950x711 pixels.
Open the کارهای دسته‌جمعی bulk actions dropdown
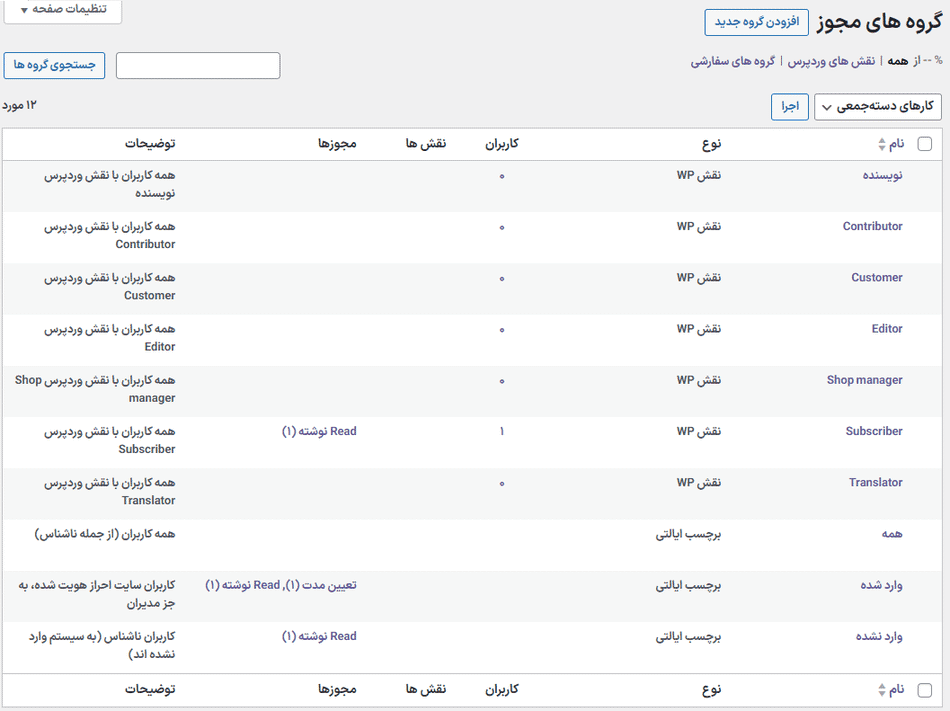[878, 107]
